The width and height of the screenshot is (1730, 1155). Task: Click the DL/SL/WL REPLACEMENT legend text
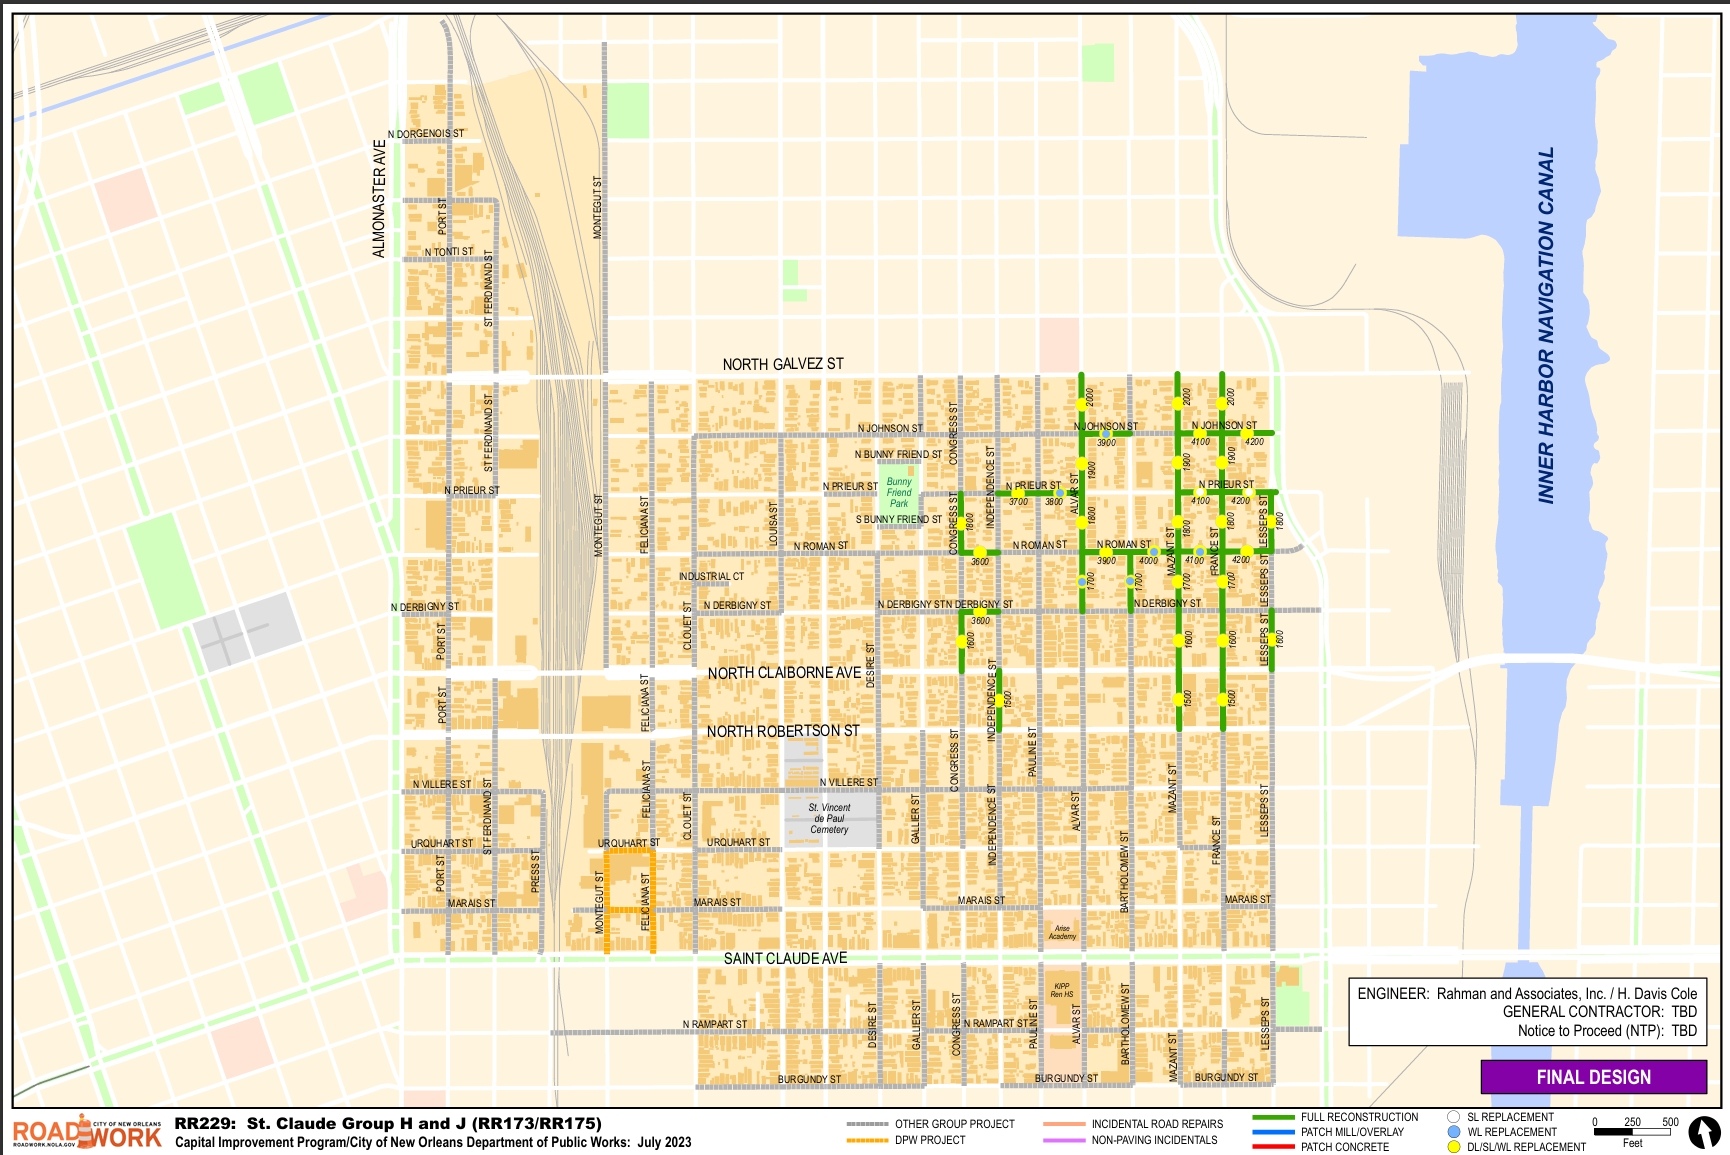tap(1526, 1147)
